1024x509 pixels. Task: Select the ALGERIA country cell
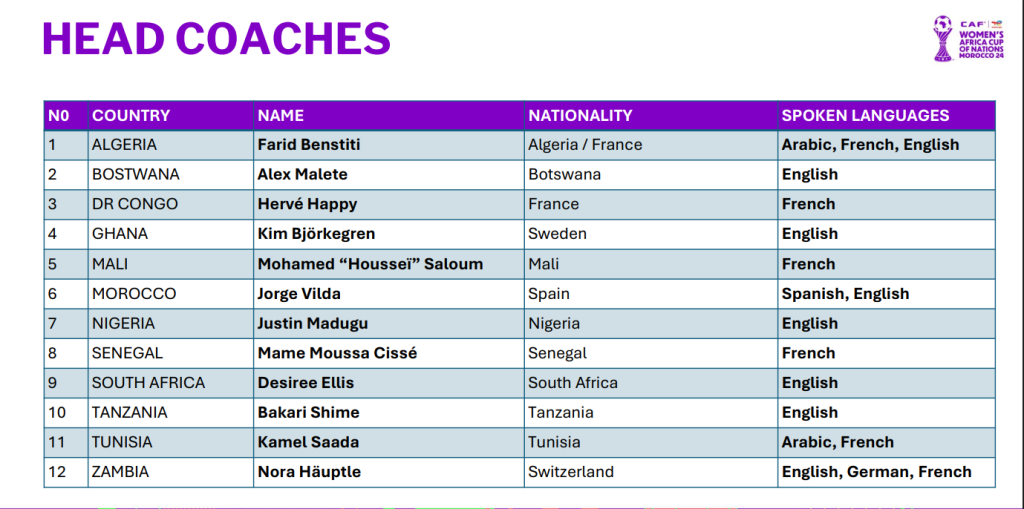pos(170,145)
